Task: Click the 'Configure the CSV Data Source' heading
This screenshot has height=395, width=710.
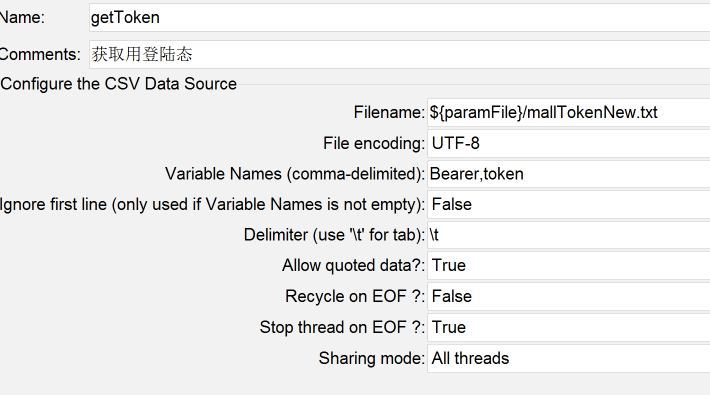Action: (x=119, y=84)
